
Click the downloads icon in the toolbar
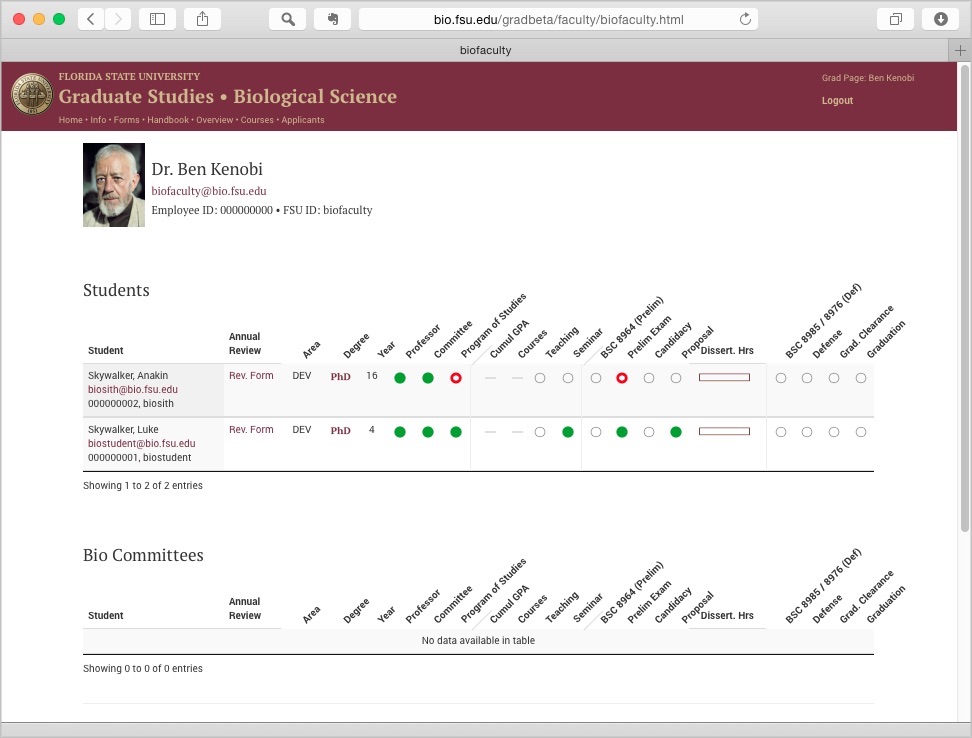click(938, 18)
